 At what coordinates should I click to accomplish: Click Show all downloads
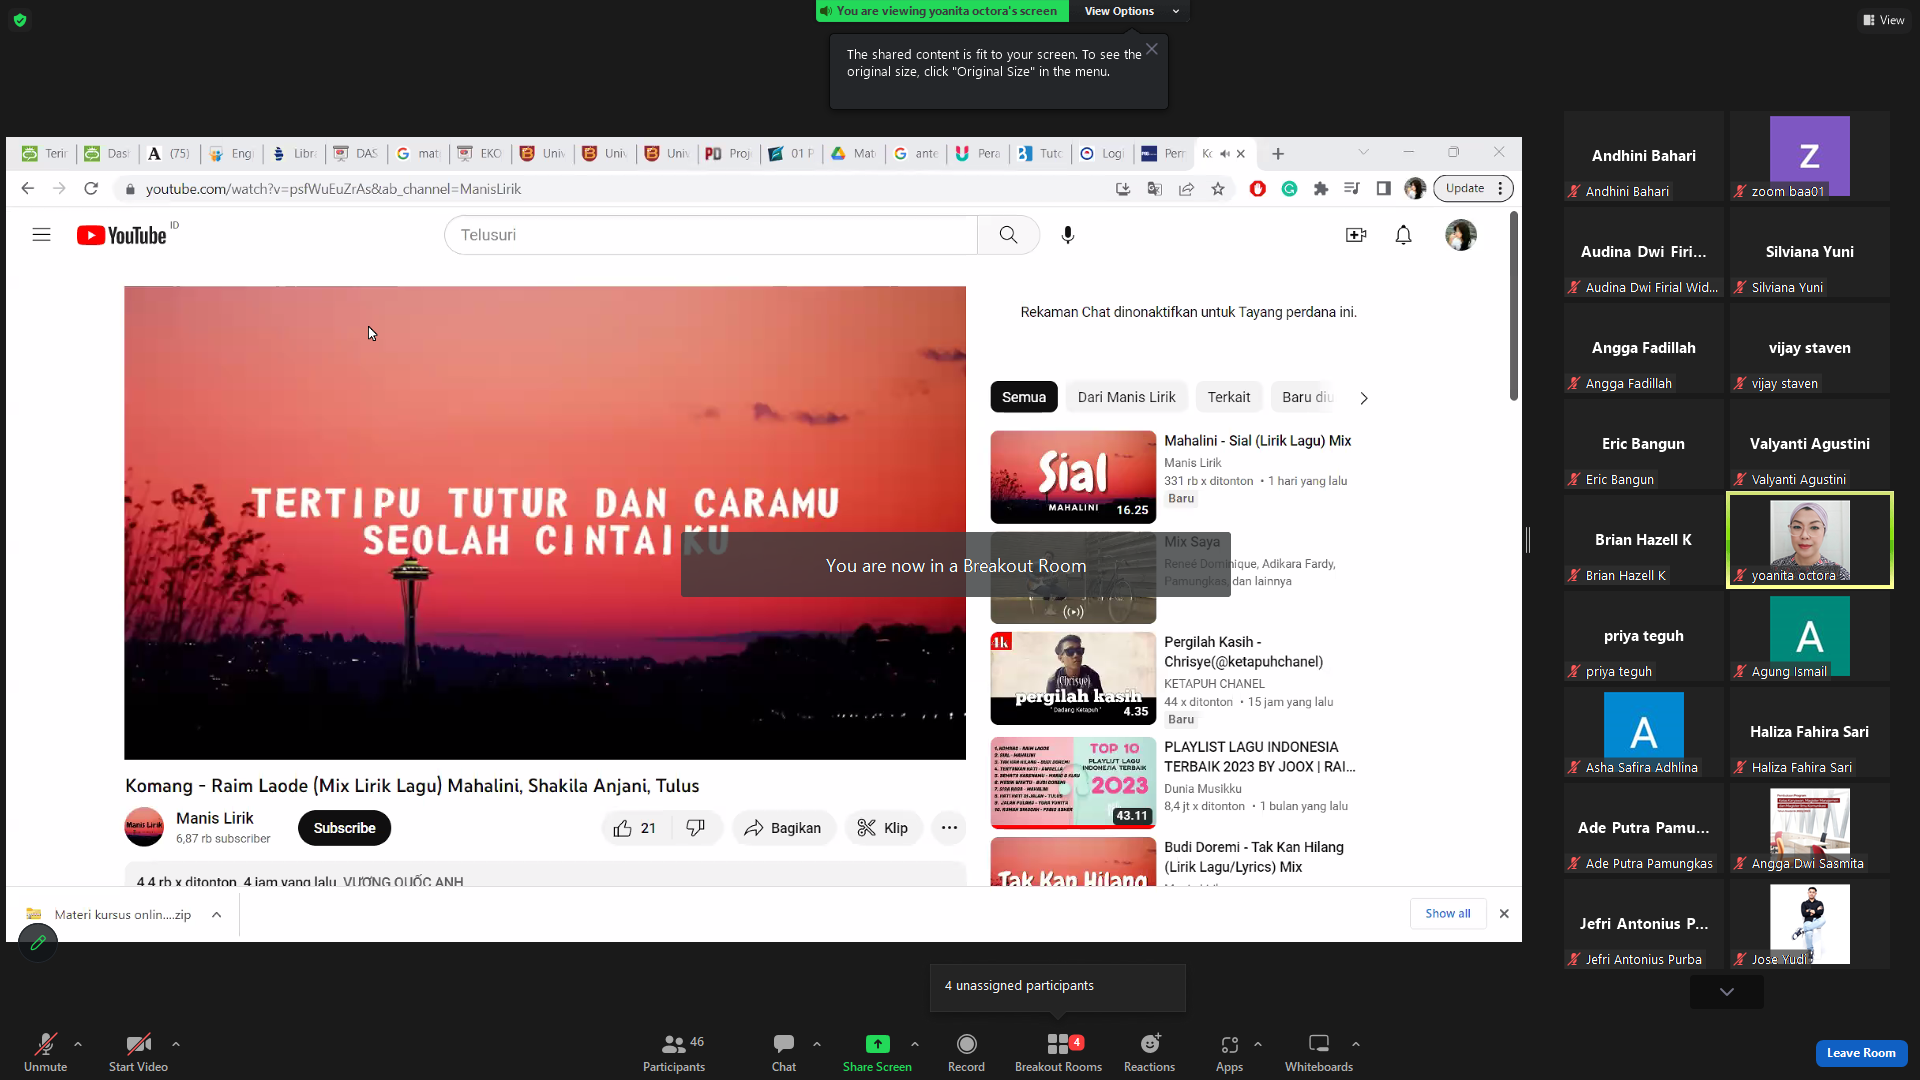click(1448, 914)
